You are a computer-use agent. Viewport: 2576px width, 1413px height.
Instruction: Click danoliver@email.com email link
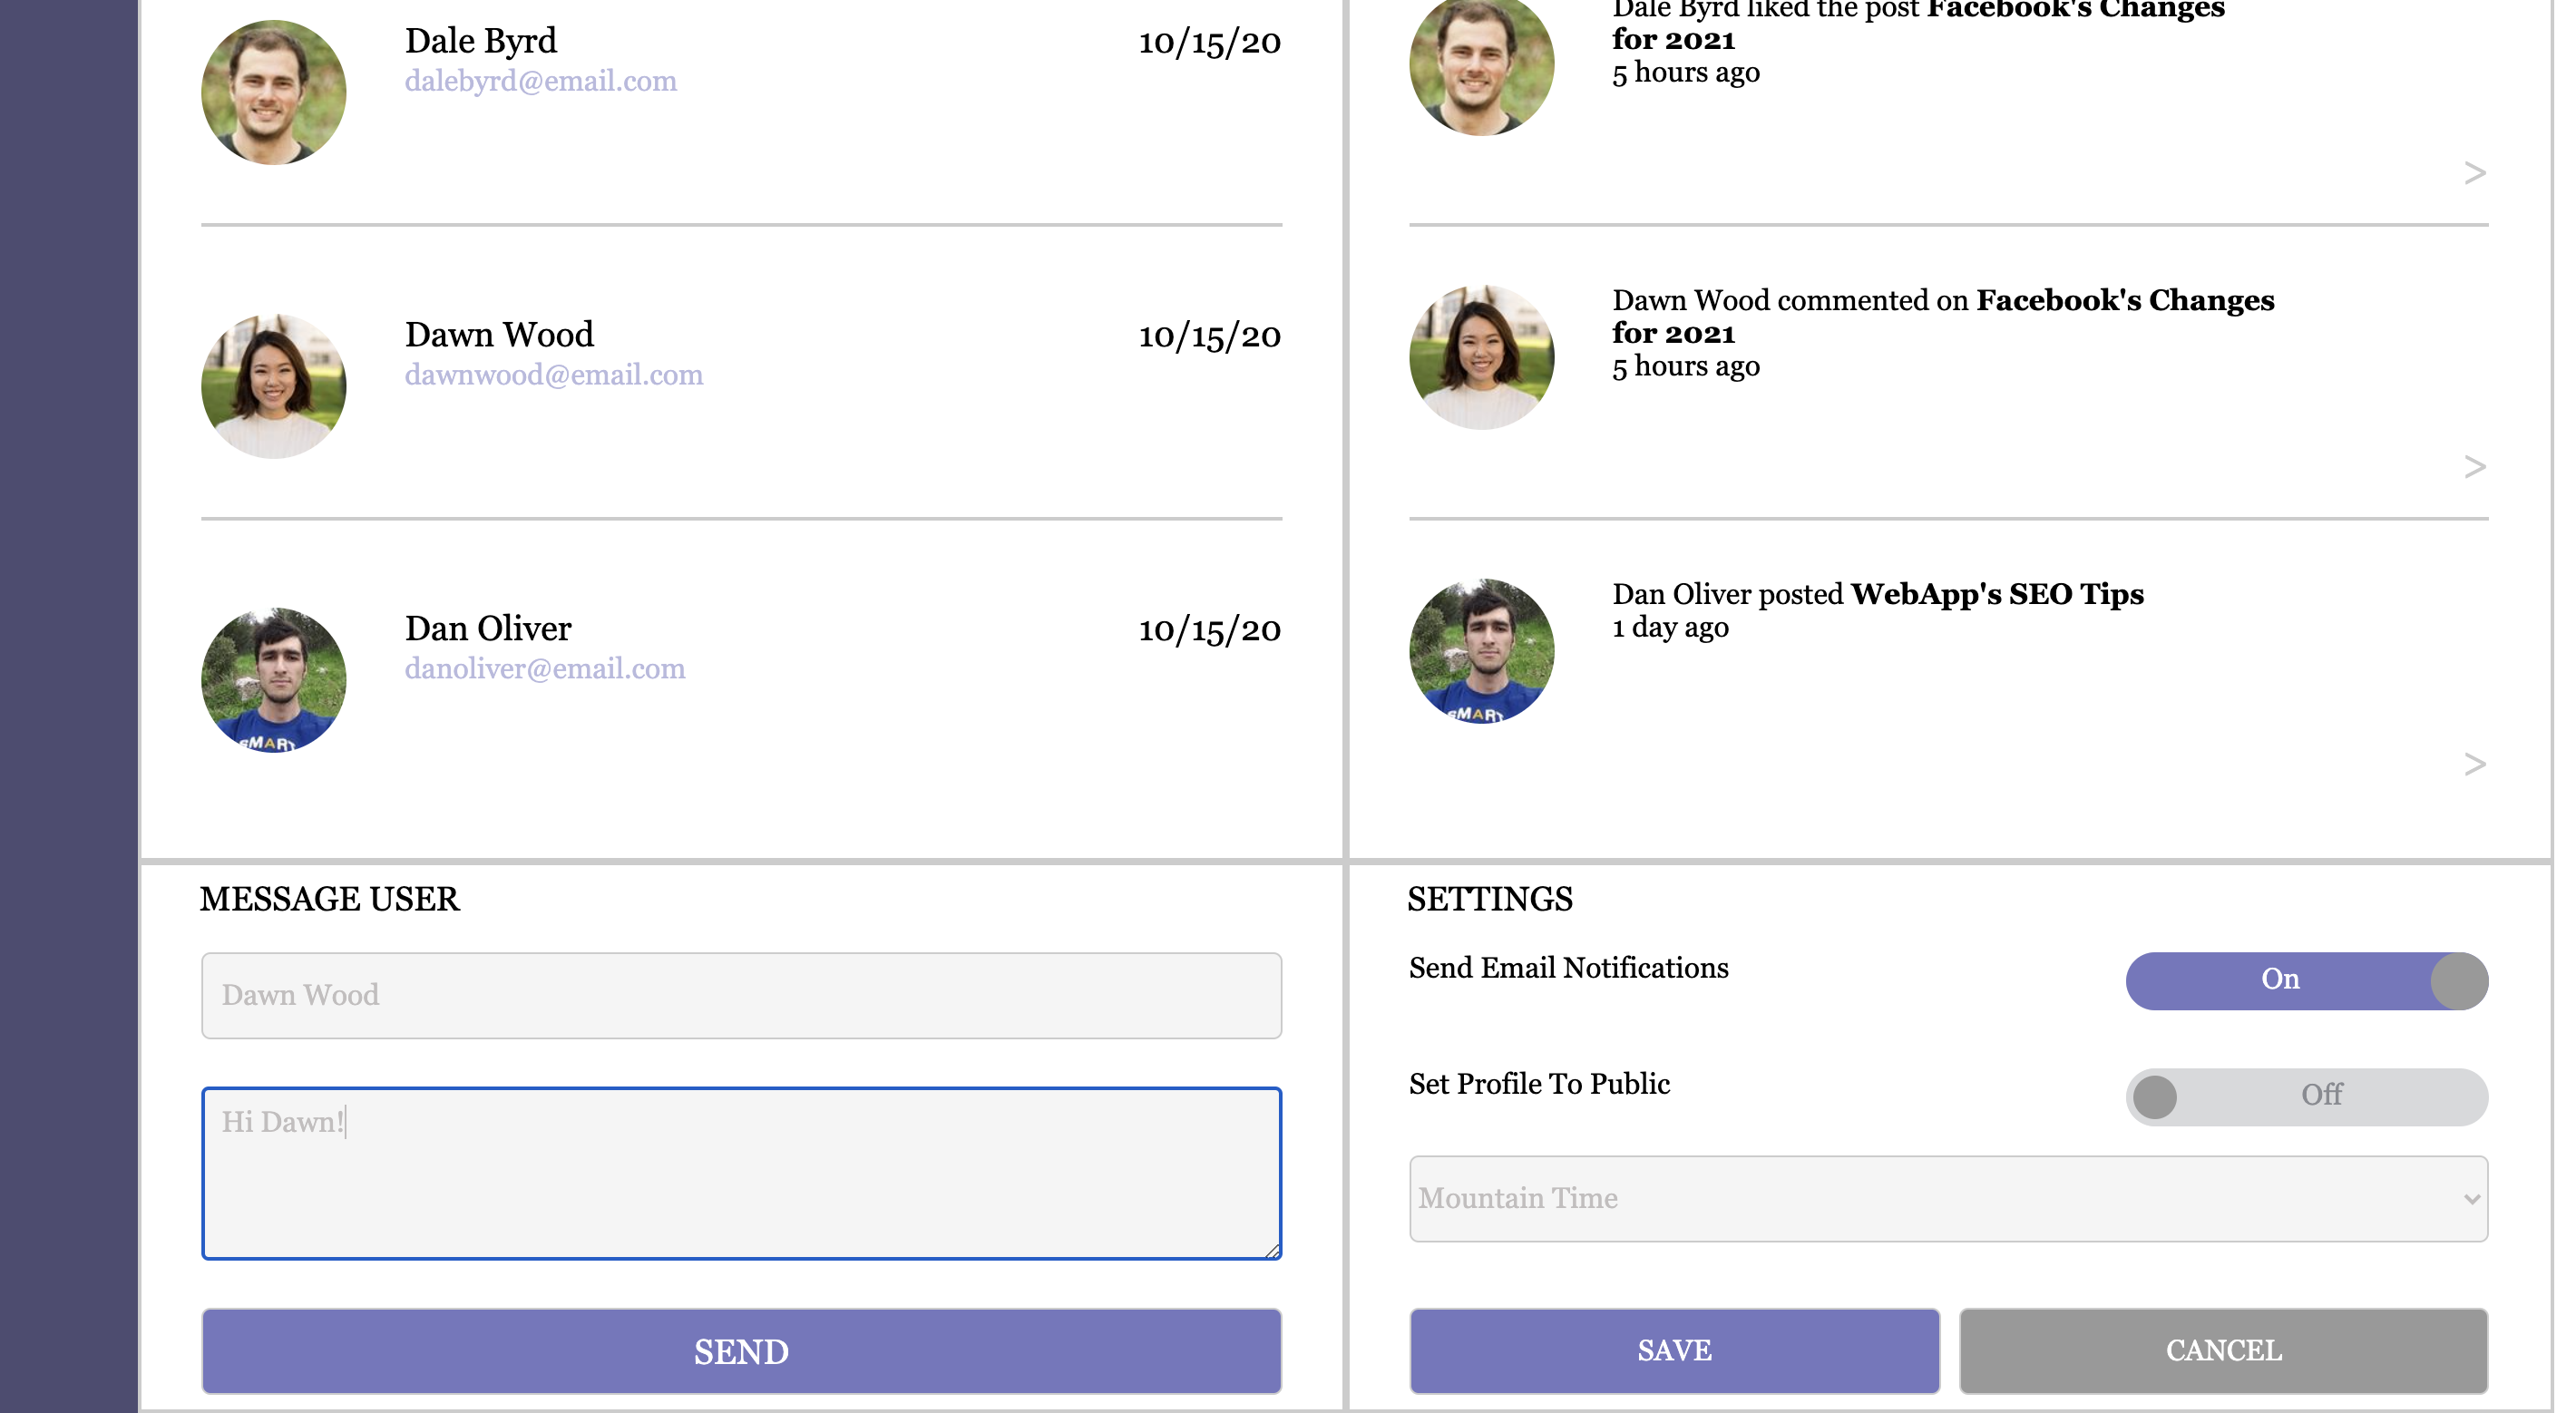(545, 670)
